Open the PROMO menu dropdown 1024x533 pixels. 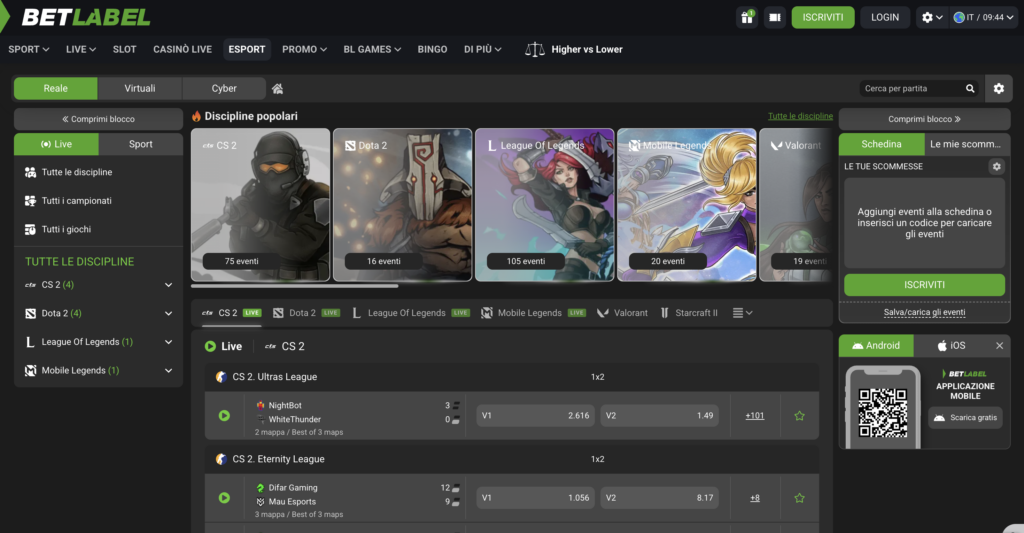304,49
